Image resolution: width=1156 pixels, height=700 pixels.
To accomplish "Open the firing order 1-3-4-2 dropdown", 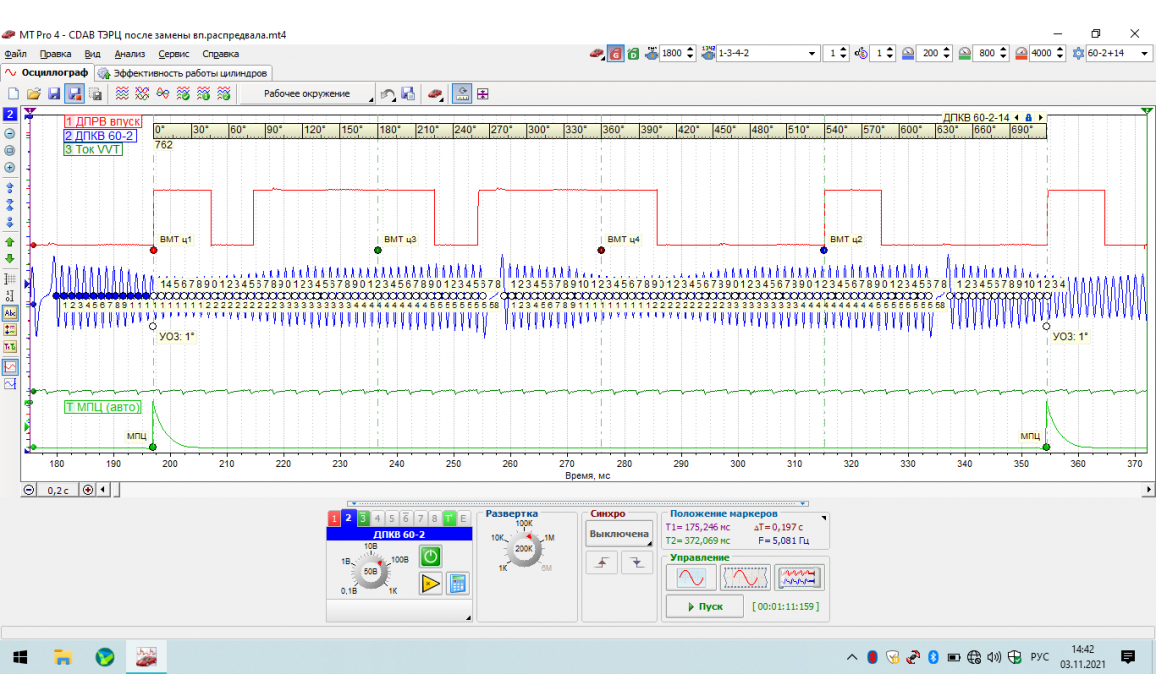I will pyautogui.click(x=810, y=53).
